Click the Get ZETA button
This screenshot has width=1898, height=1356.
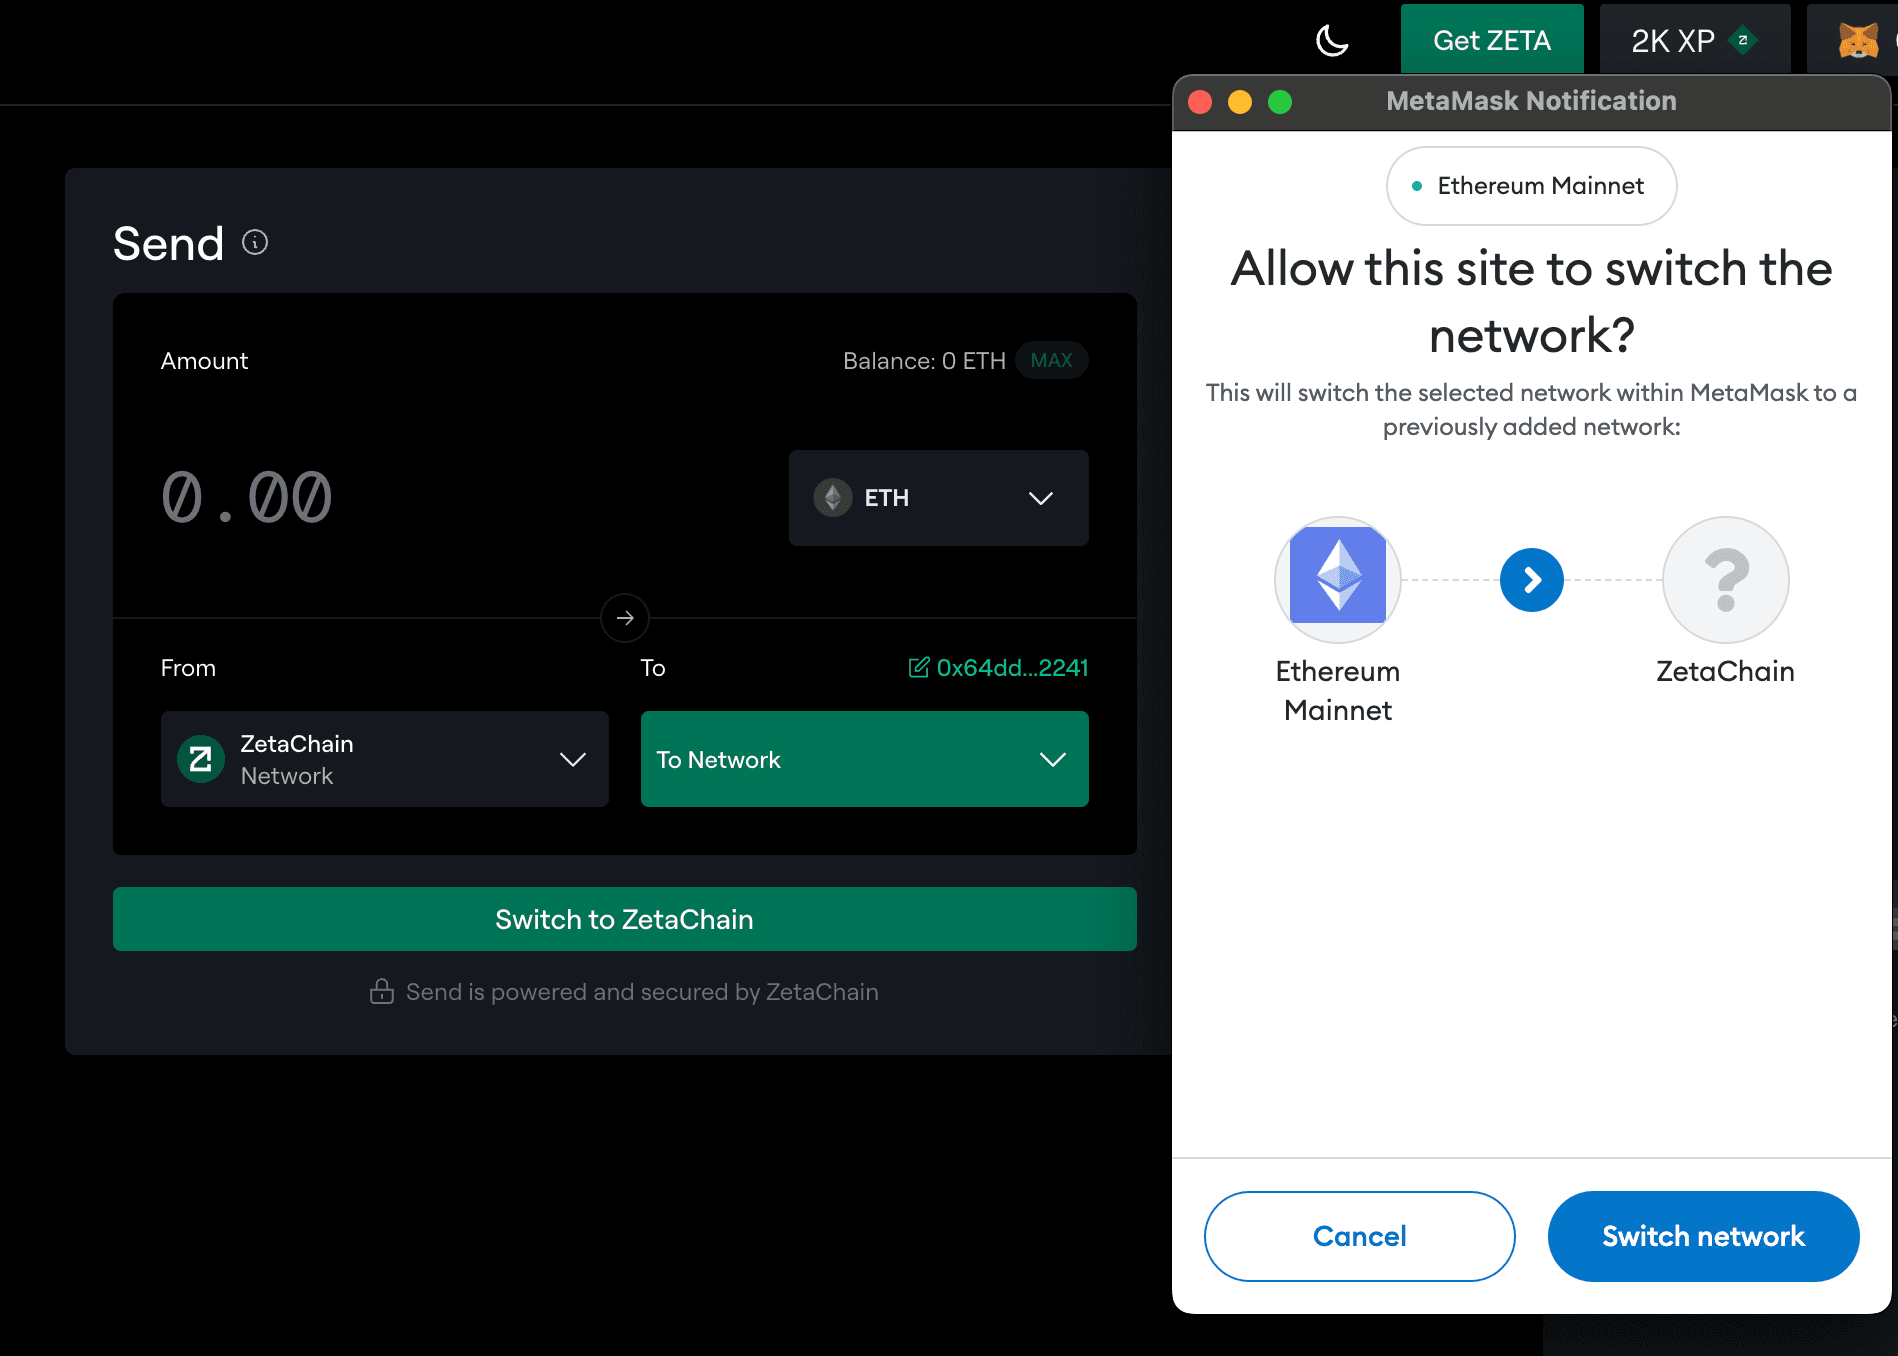pos(1491,41)
